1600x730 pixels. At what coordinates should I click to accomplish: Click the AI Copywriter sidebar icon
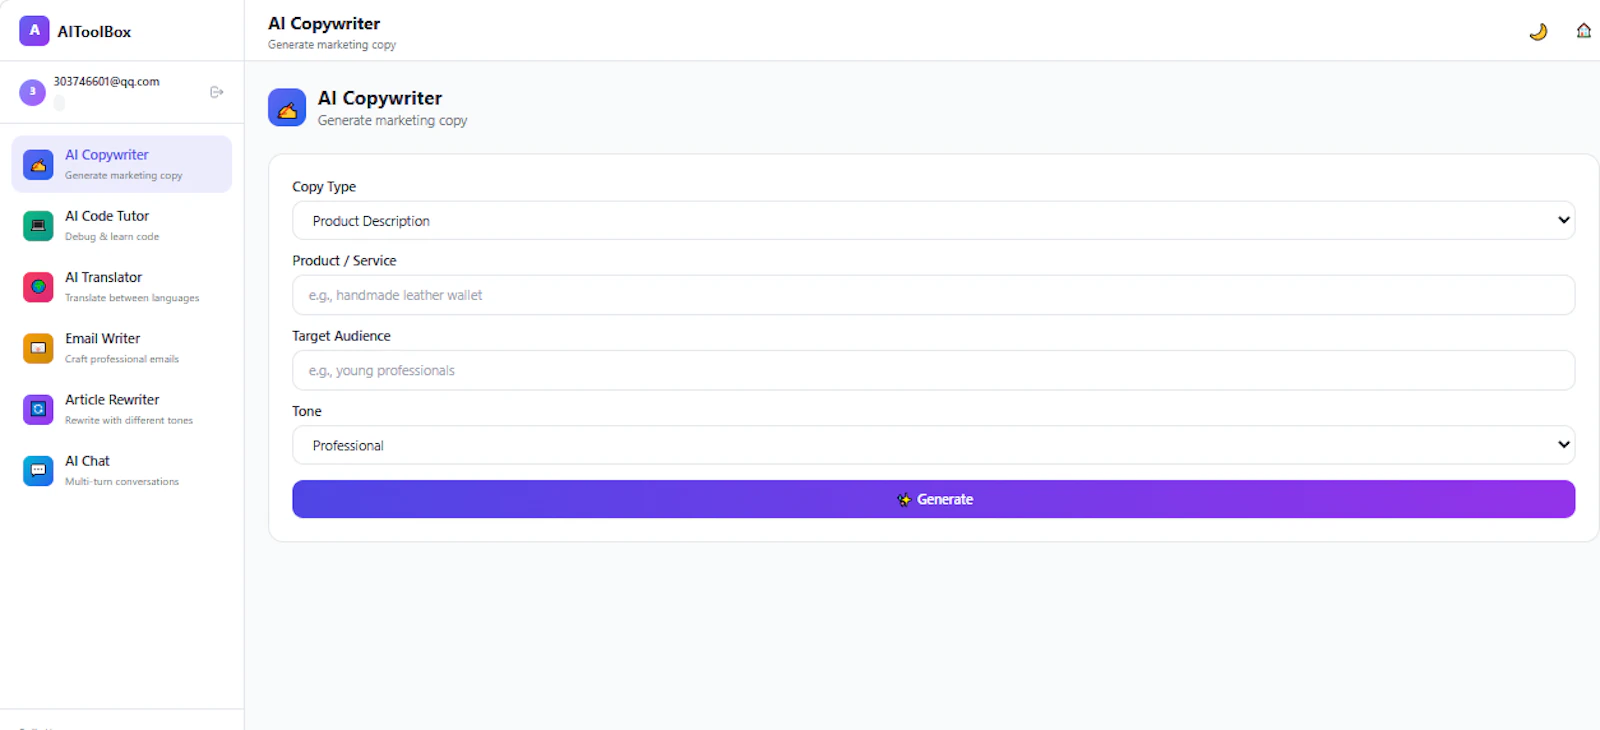(38, 165)
